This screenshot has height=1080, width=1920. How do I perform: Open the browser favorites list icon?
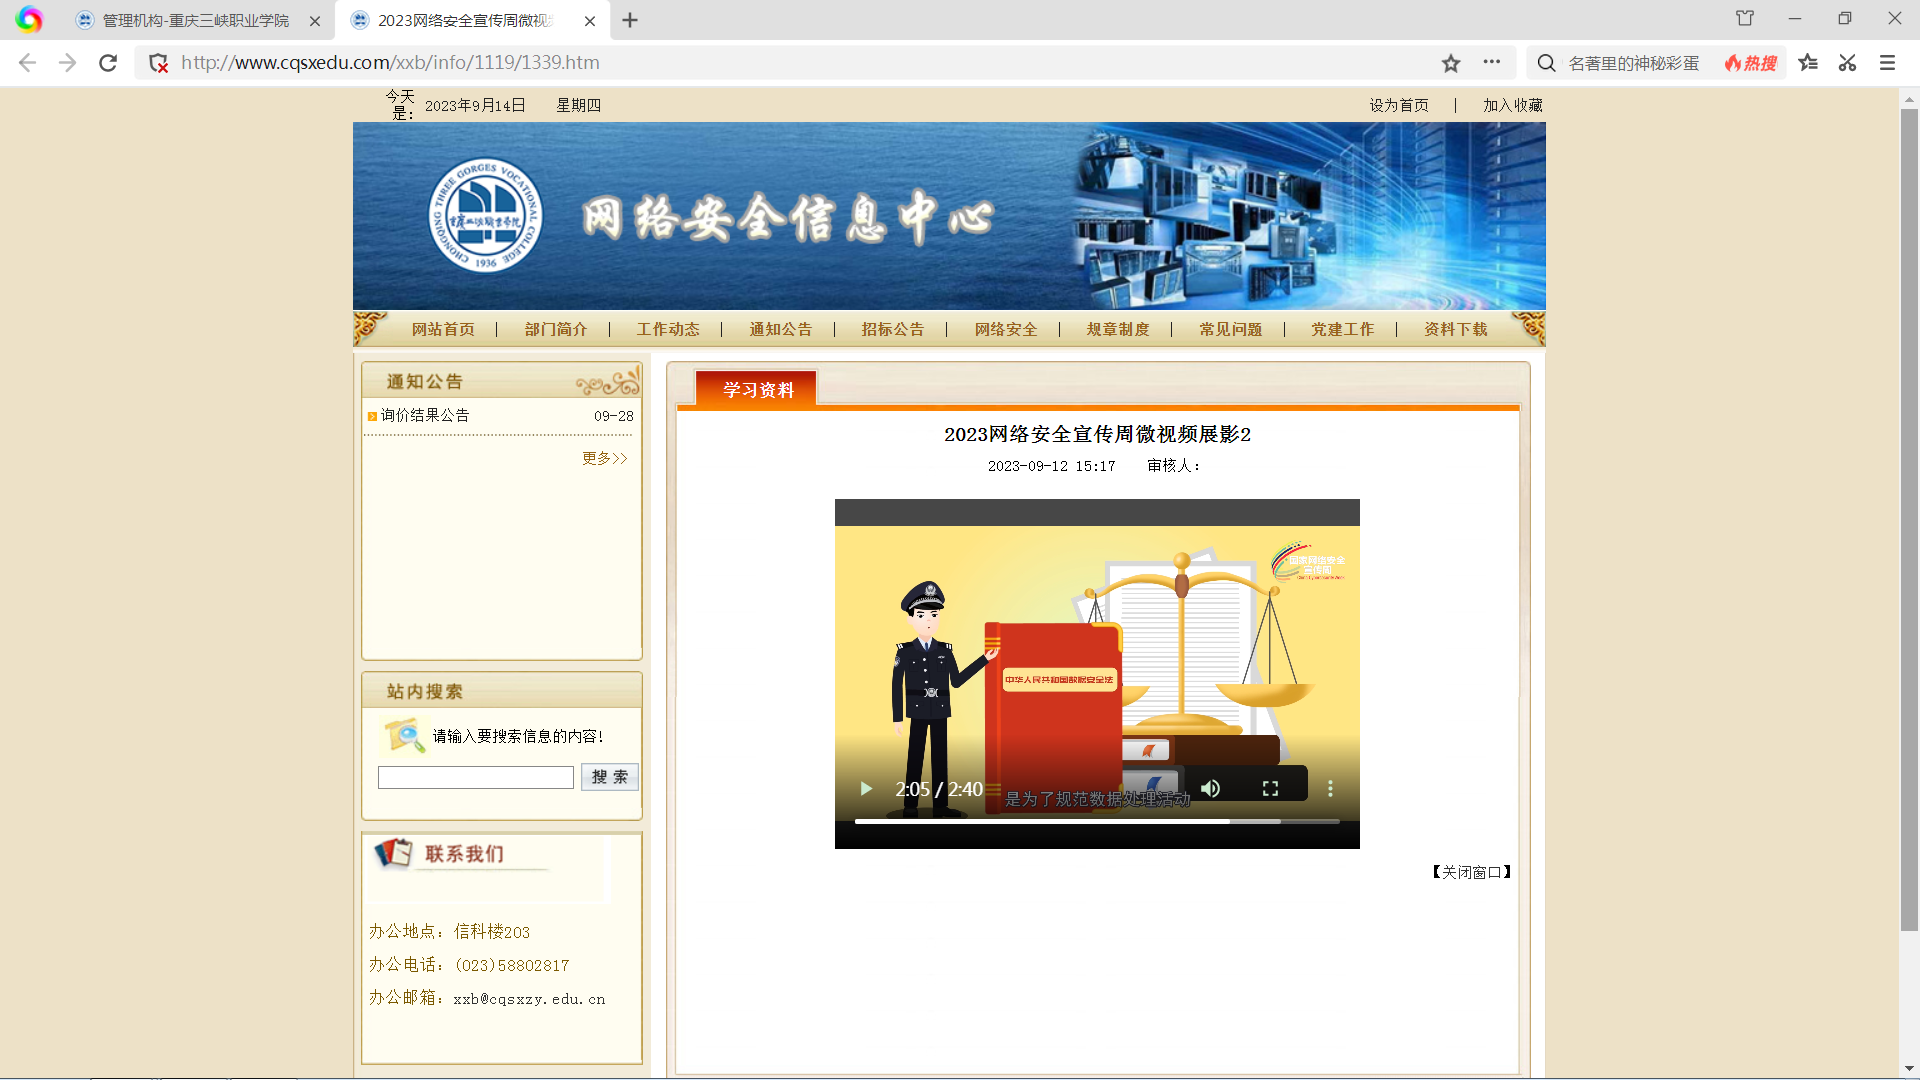tap(1808, 63)
